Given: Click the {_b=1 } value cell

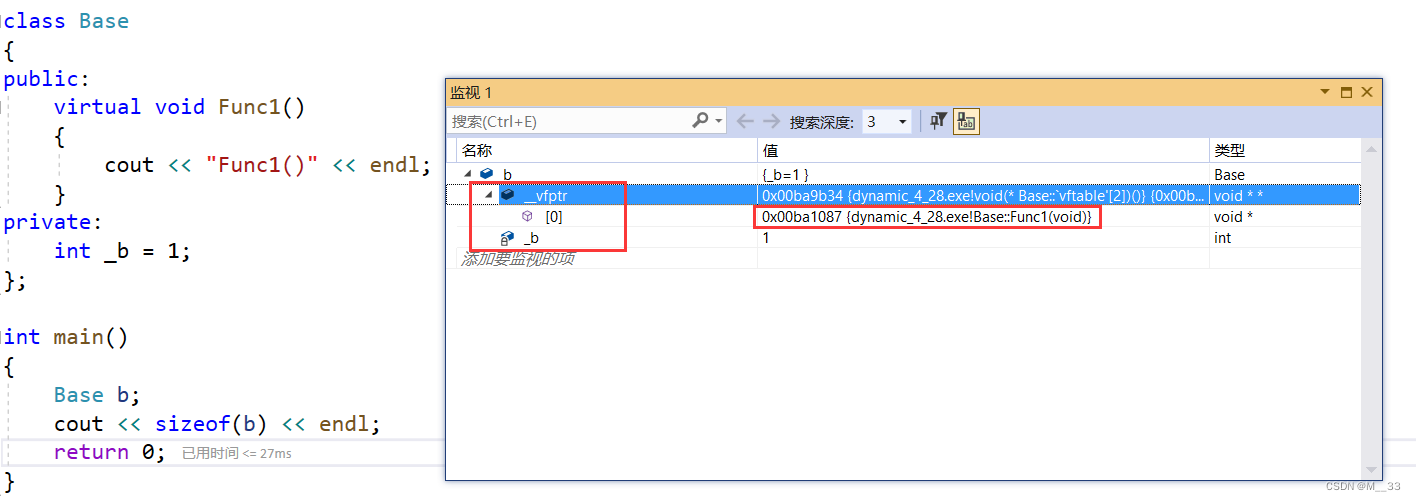Looking at the screenshot, I should tap(785, 174).
